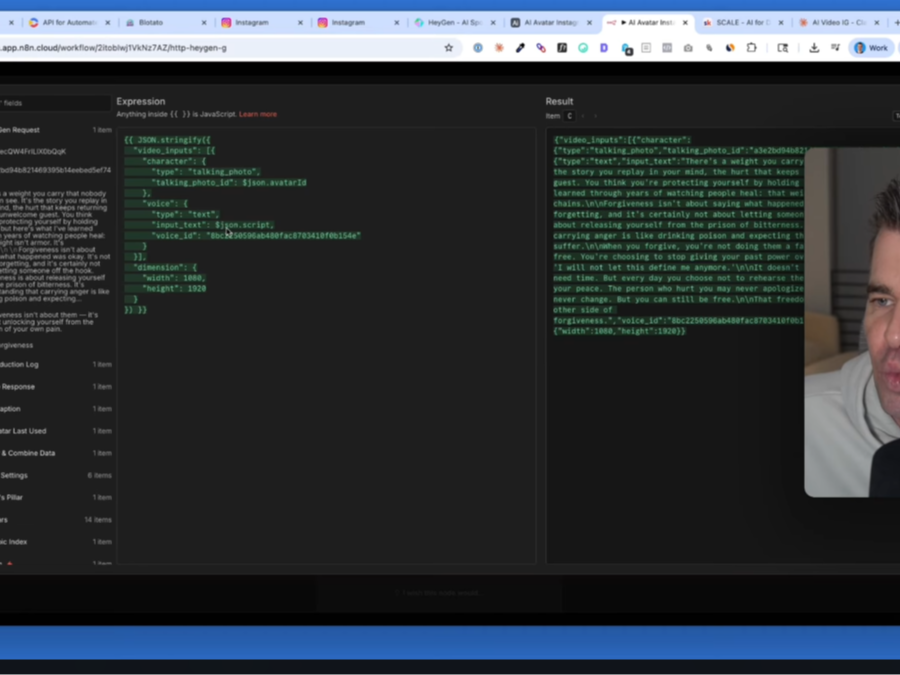
Task: Click the grey paperclip extension icon
Action: 709,48
